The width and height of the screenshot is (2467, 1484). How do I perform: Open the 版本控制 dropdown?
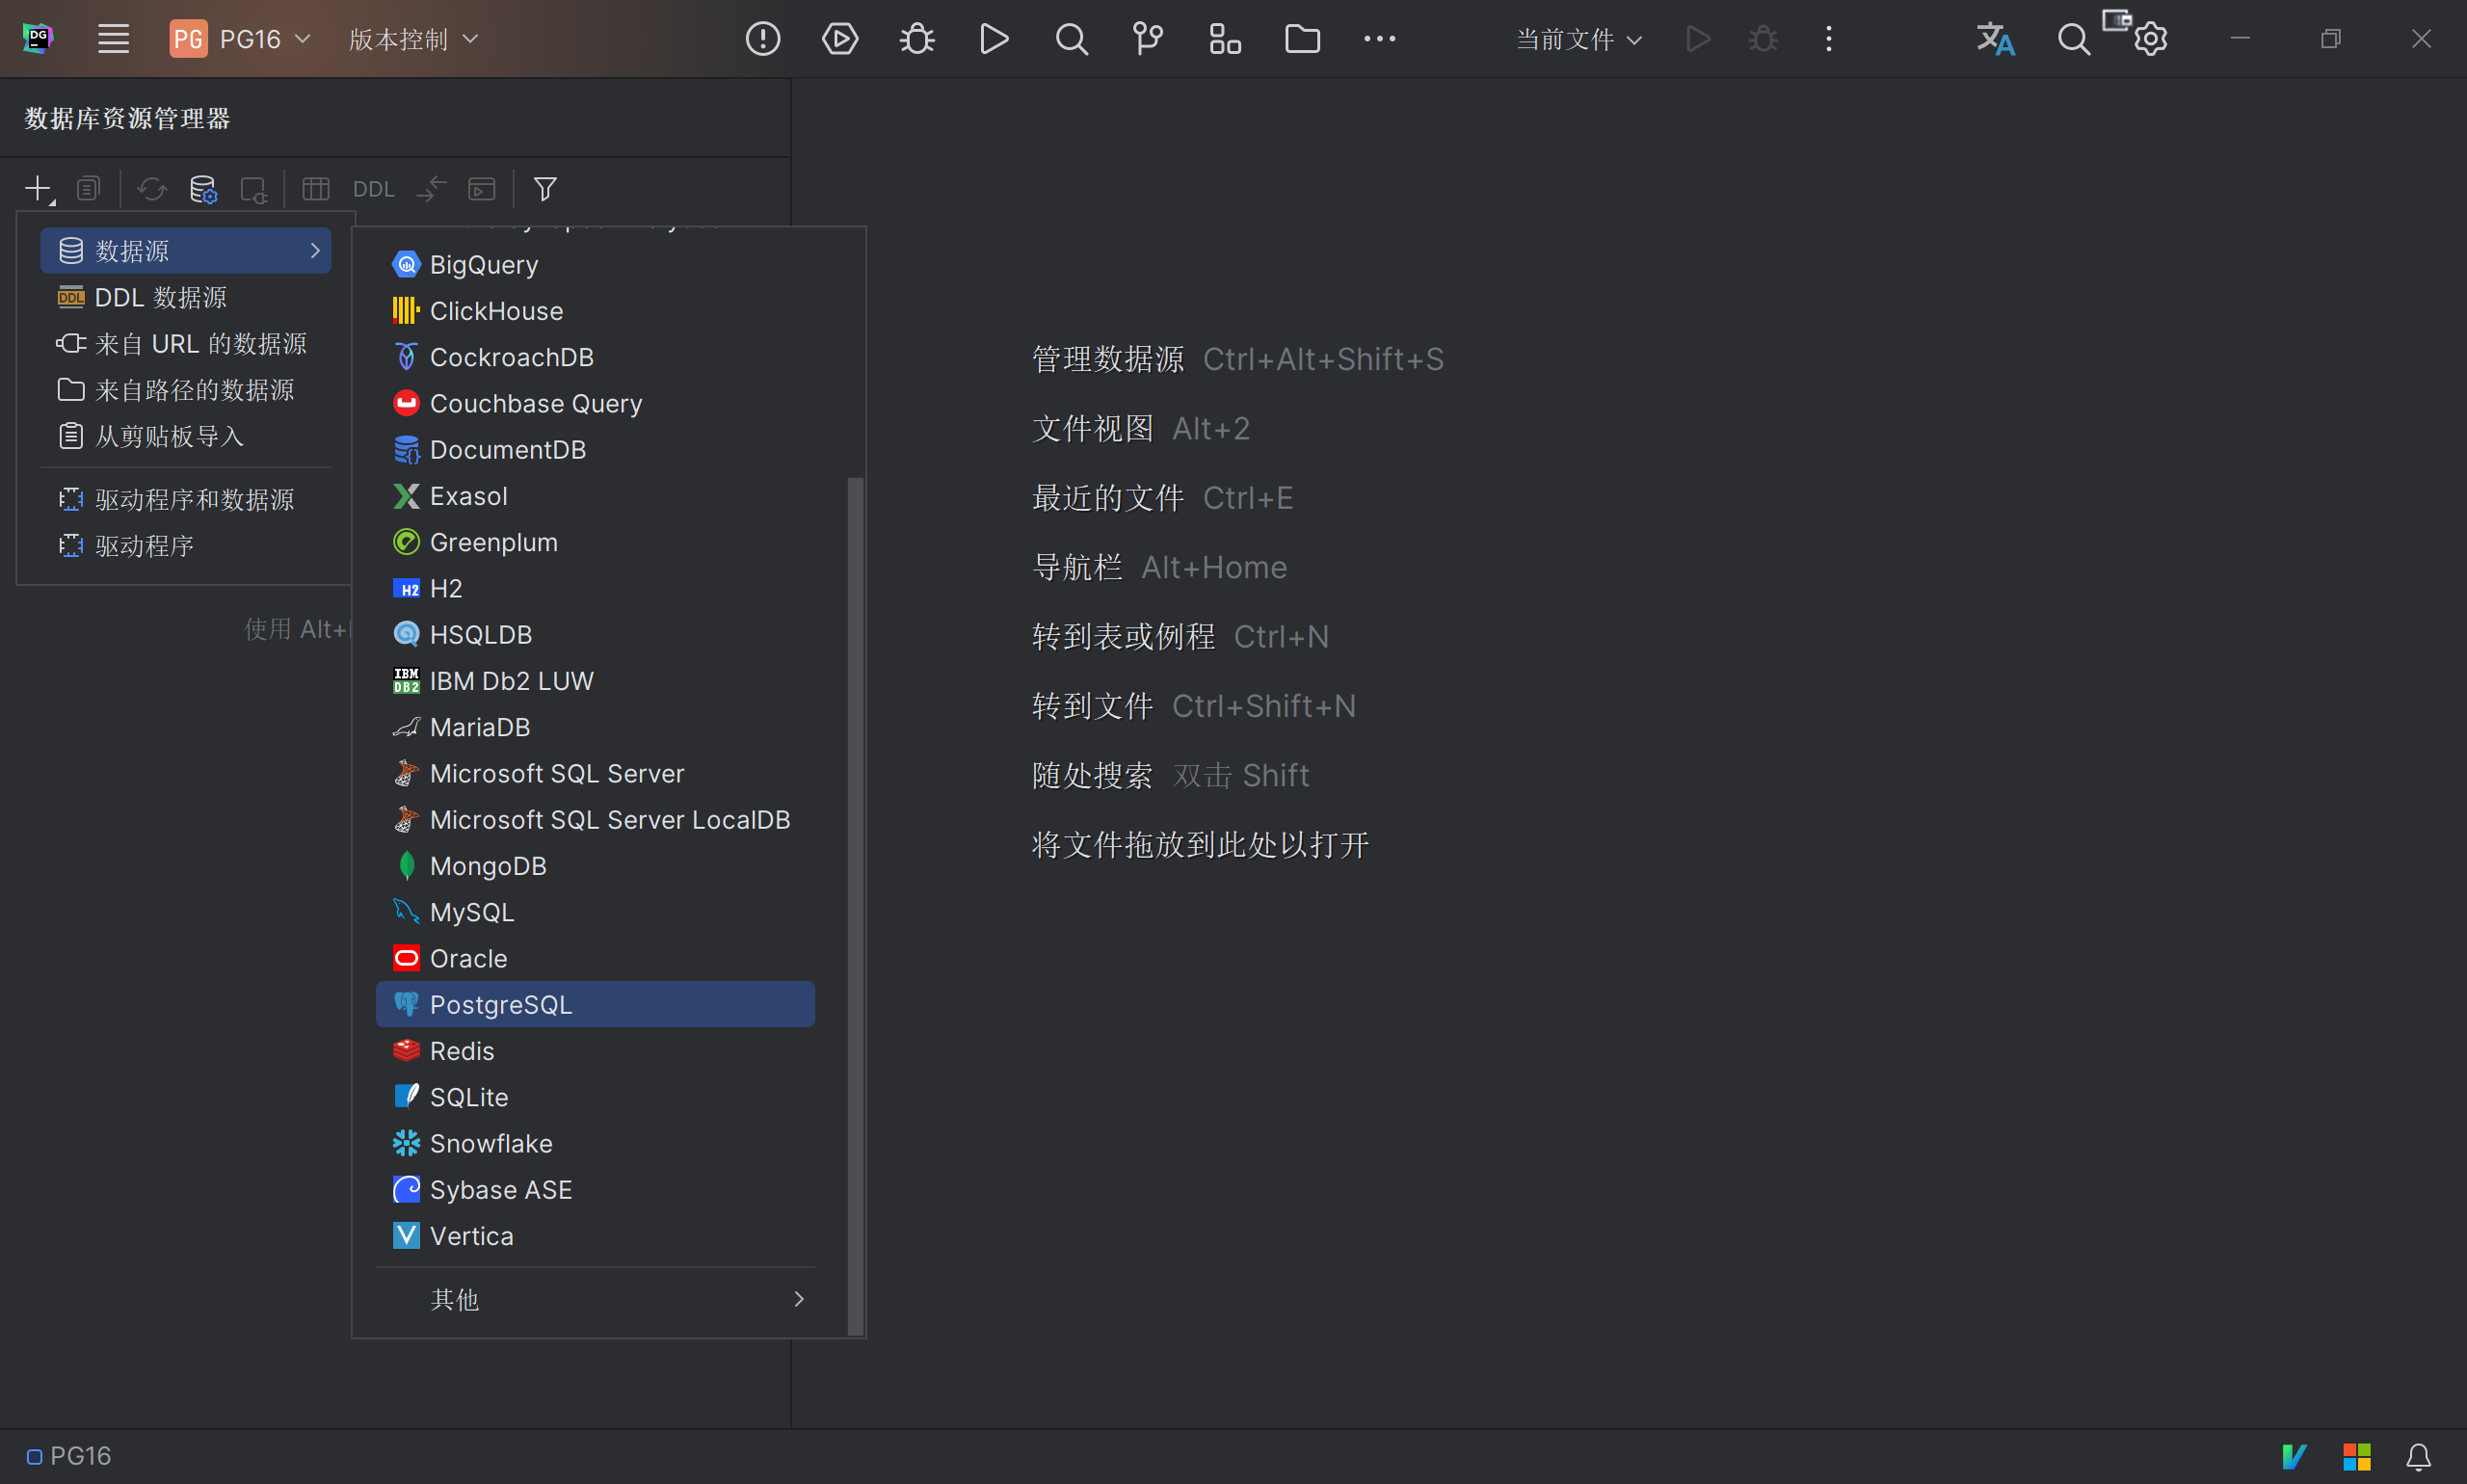point(413,39)
